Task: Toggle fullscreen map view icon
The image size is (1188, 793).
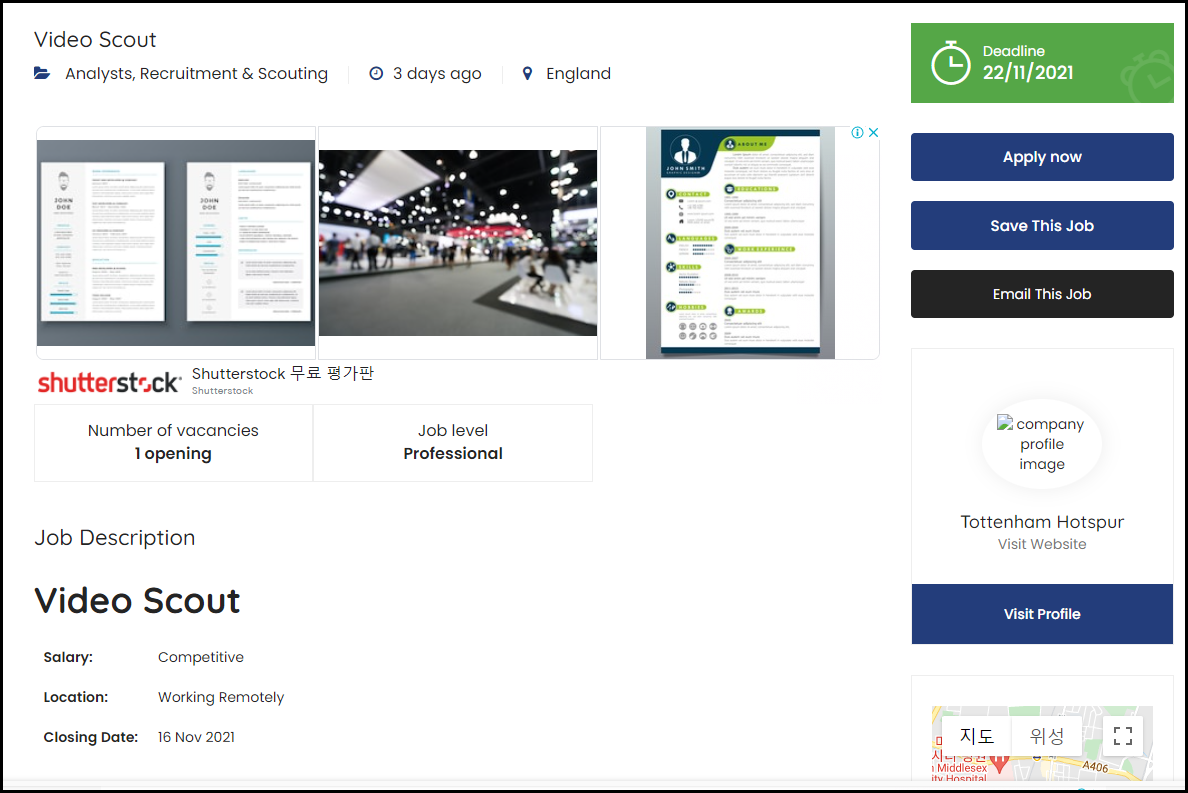Action: coord(1123,736)
